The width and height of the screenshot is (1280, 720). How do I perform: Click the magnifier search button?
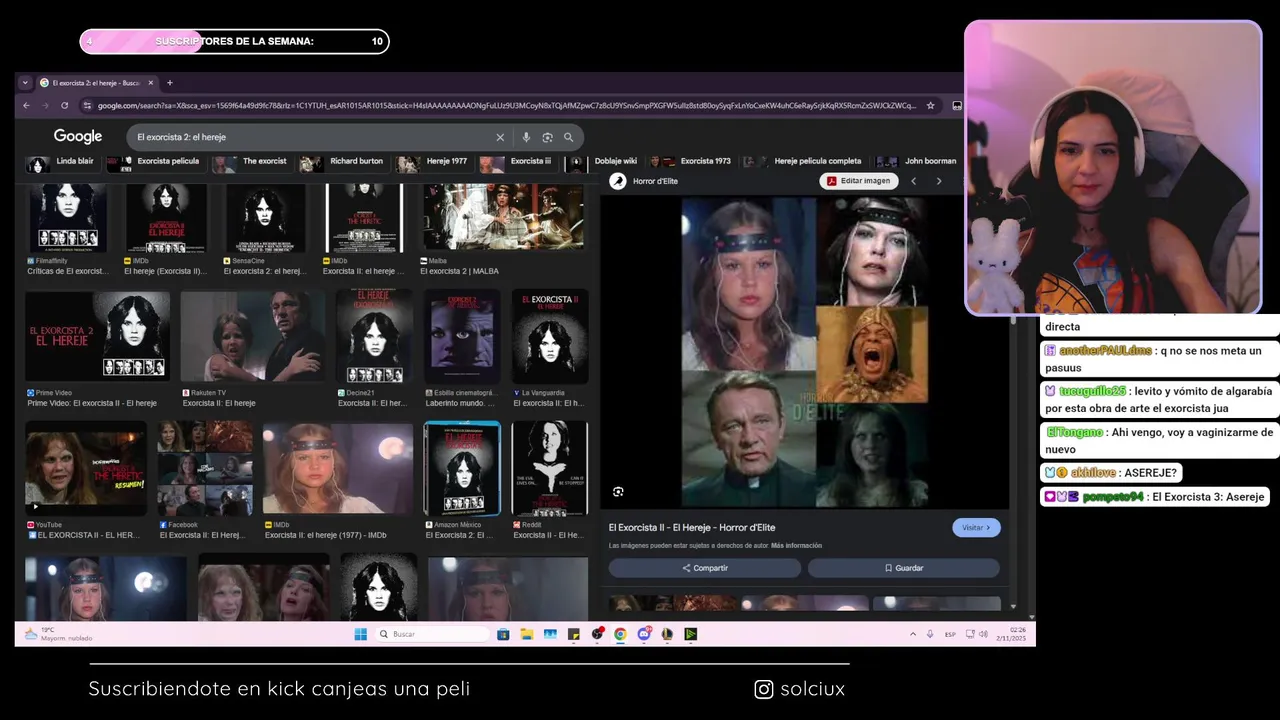(568, 137)
